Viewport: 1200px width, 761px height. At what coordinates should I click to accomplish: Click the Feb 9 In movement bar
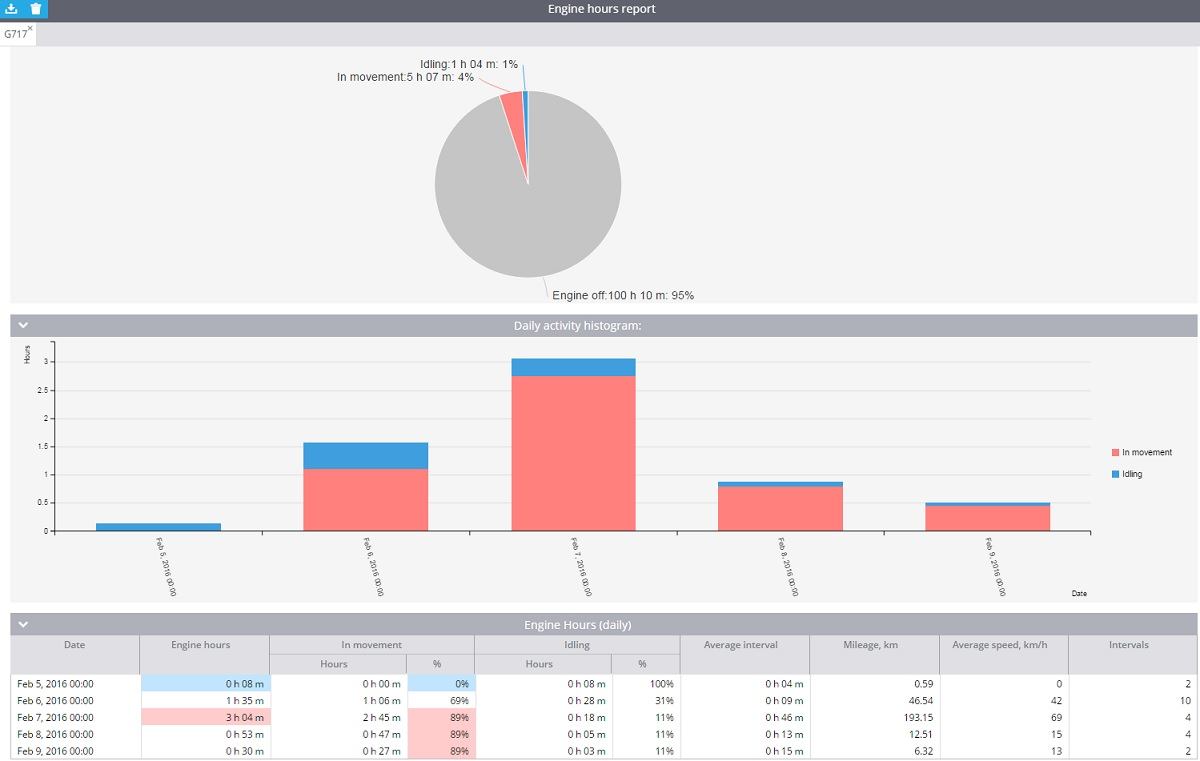pyautogui.click(x=988, y=518)
